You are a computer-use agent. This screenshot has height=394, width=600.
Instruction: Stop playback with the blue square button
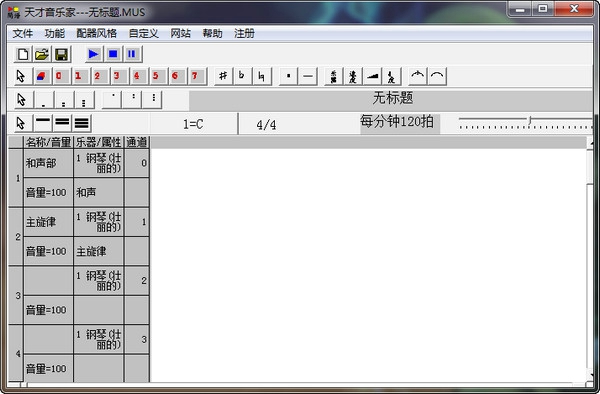(x=113, y=54)
